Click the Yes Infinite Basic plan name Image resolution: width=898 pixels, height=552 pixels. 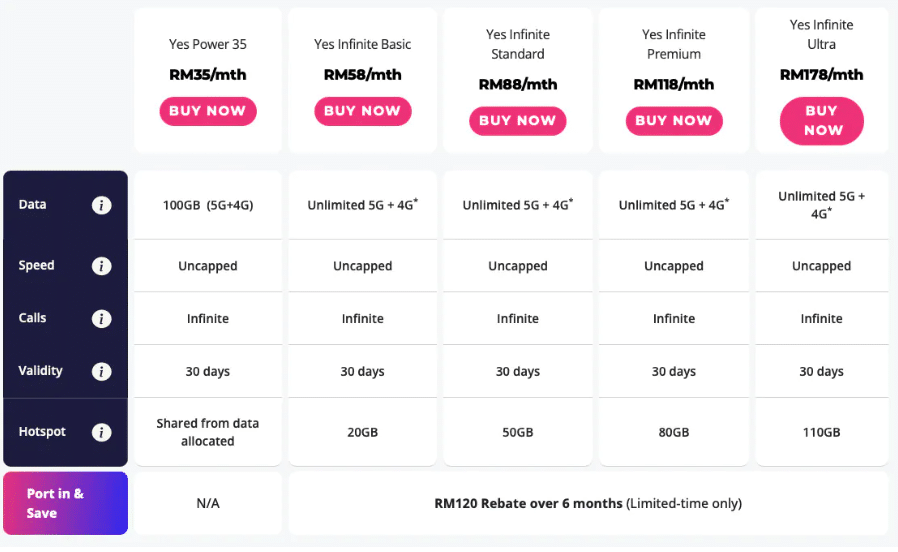pos(363,44)
